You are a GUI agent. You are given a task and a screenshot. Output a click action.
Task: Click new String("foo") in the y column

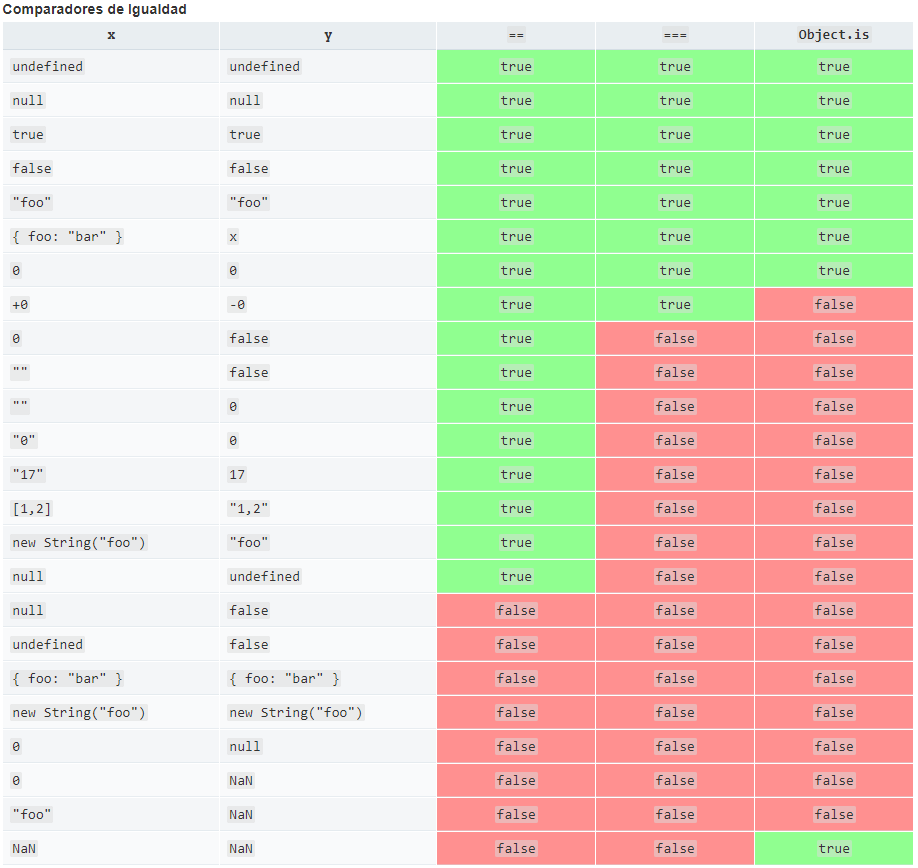(x=296, y=713)
